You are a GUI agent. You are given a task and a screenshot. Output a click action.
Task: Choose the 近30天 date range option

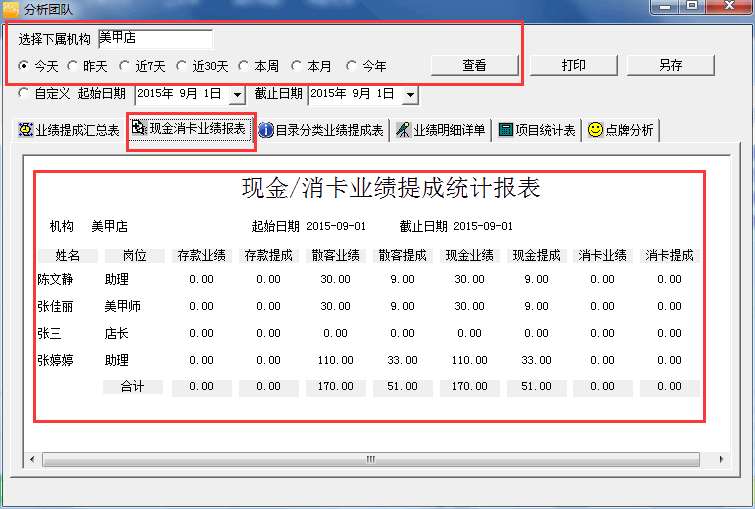click(181, 65)
